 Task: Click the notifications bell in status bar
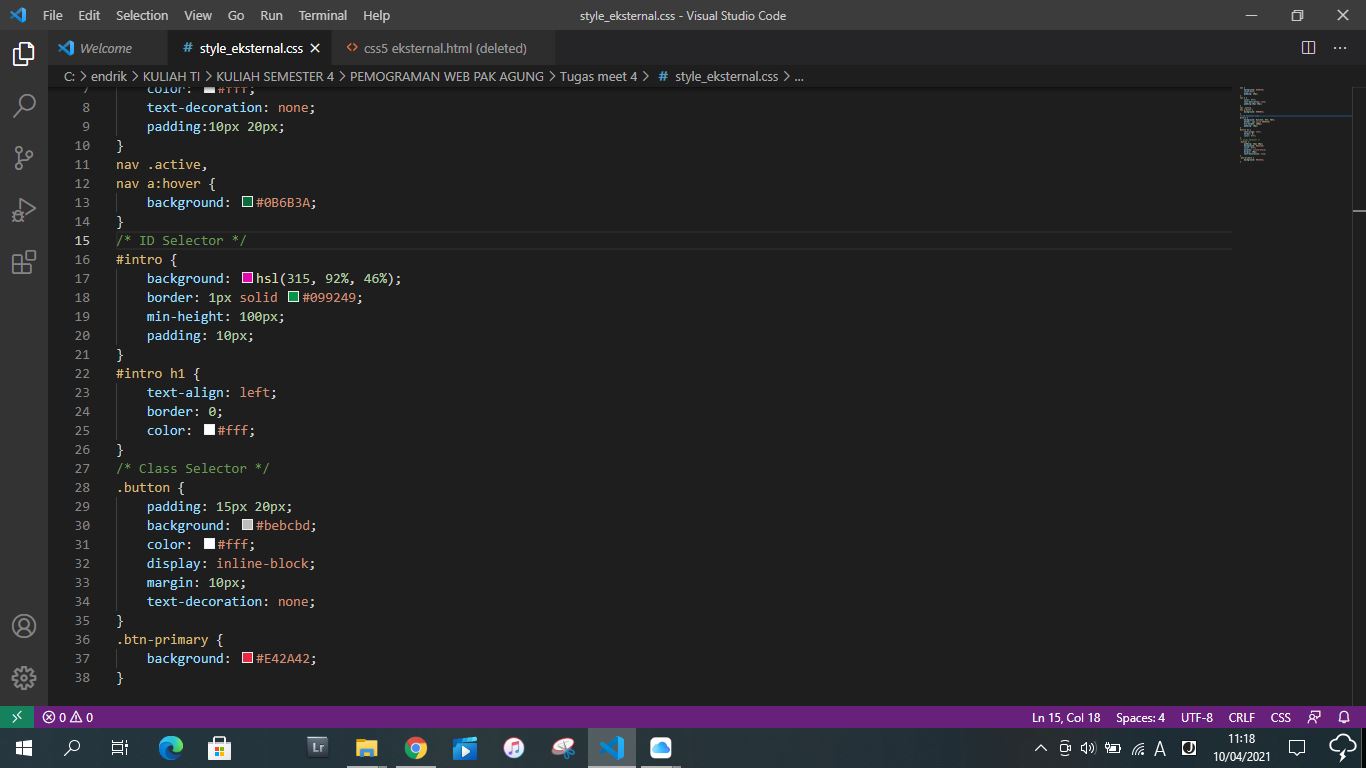(1344, 717)
